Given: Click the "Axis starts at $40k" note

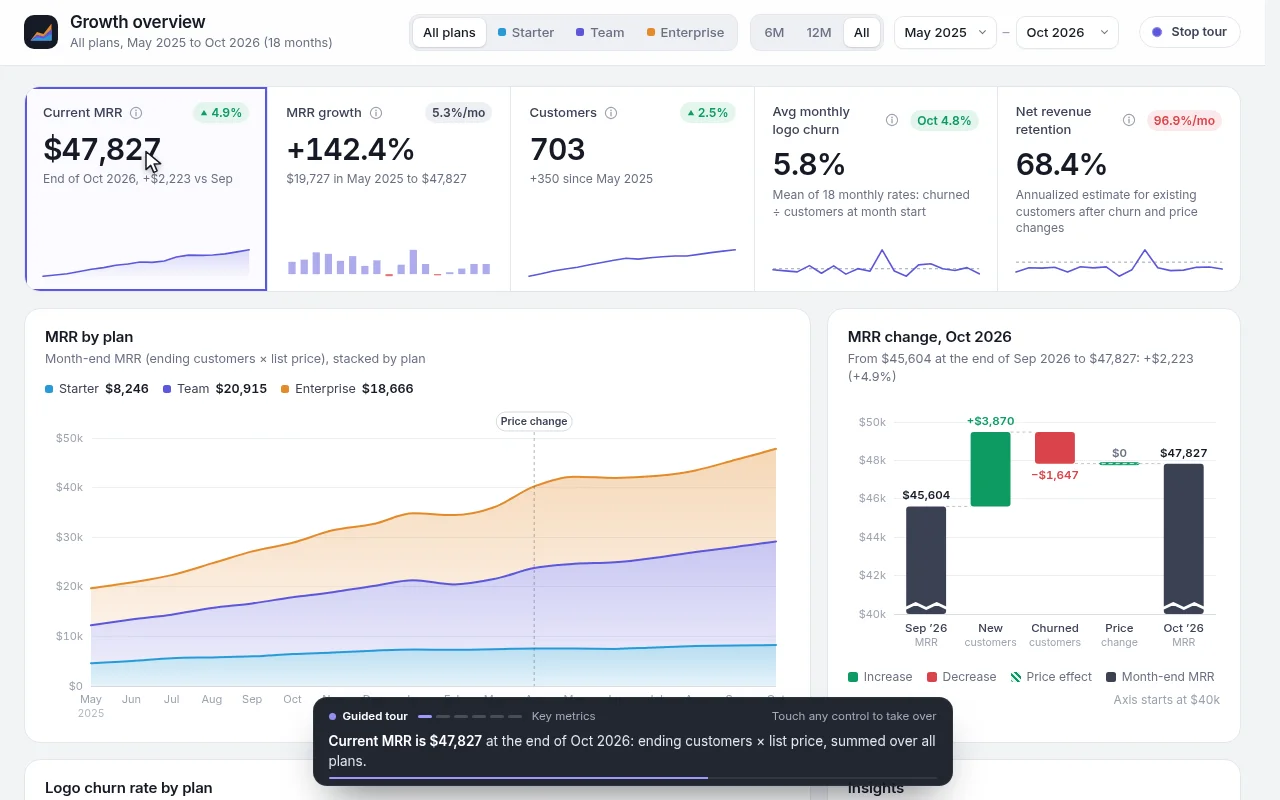Looking at the screenshot, I should pyautogui.click(x=1166, y=699).
